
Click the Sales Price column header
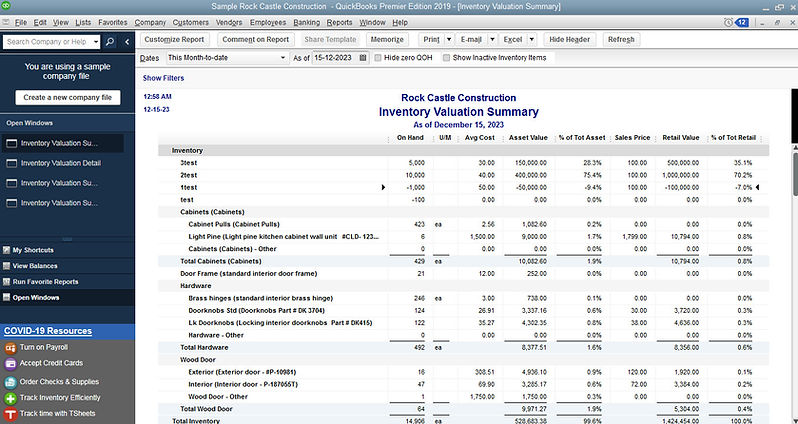633,138
